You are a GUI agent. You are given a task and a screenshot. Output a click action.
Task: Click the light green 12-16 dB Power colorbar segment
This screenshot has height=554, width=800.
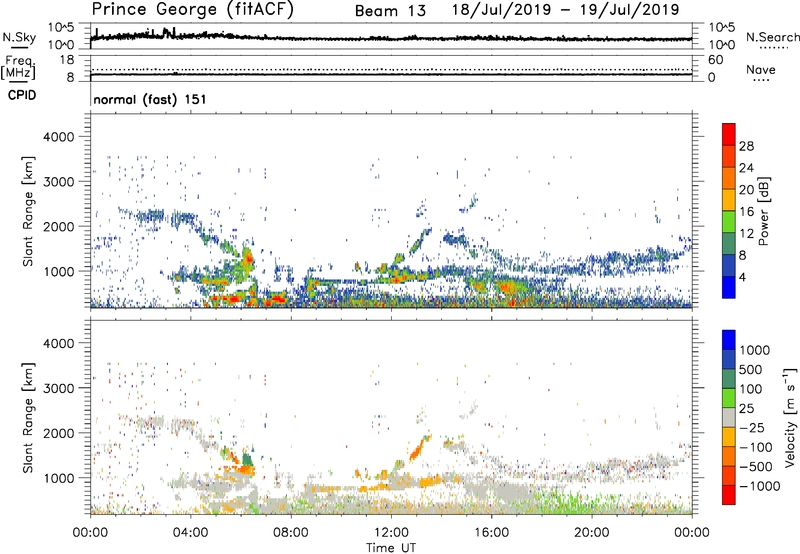pyautogui.click(x=729, y=222)
